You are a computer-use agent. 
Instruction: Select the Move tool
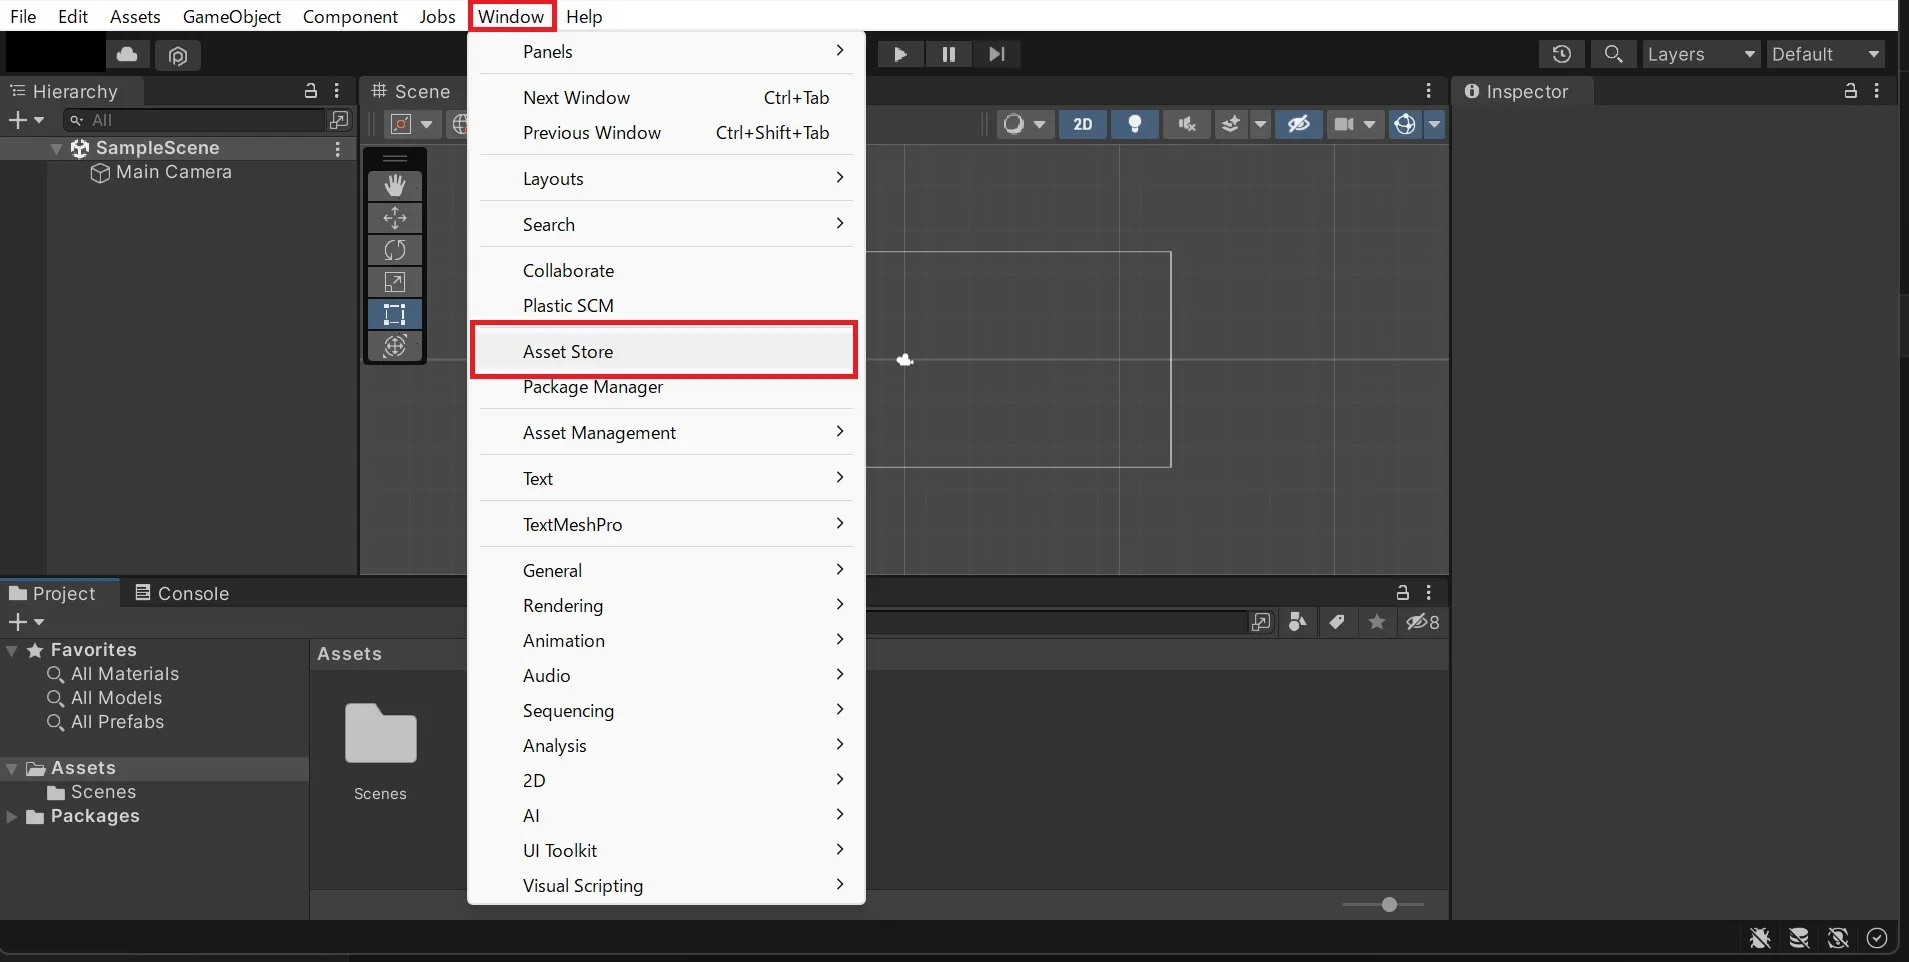[395, 218]
